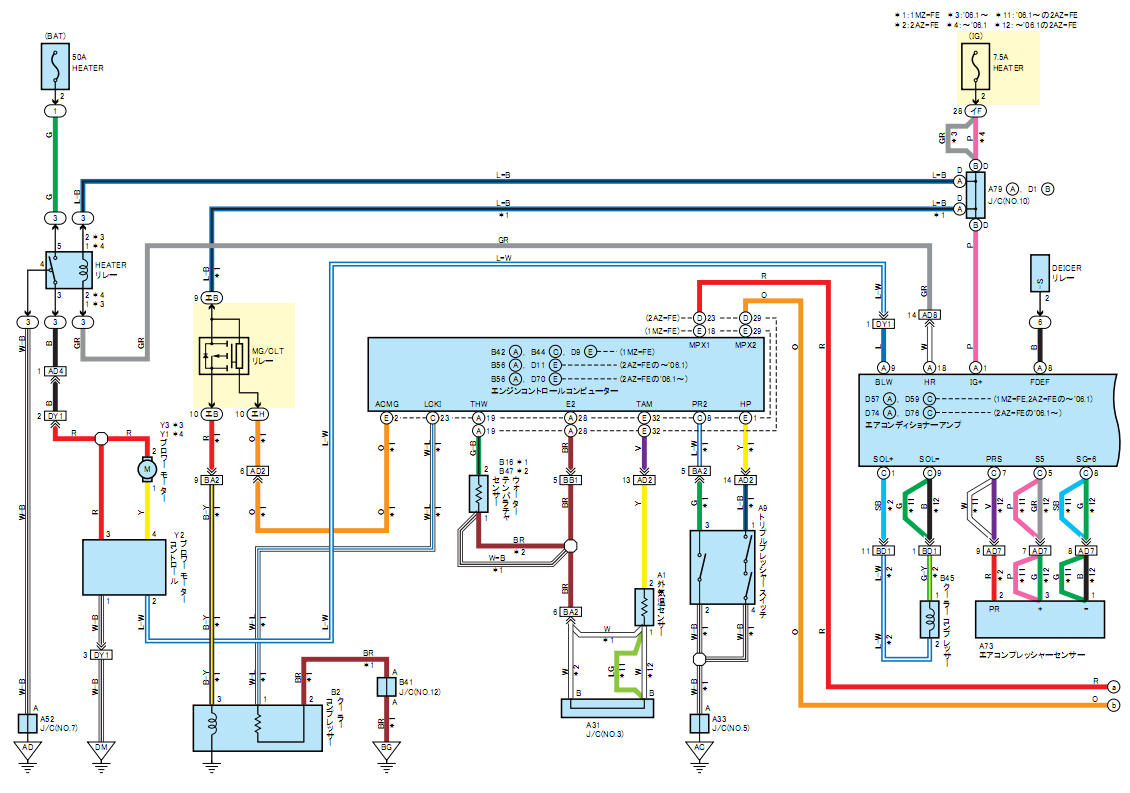Click the A1 ambient temperature sensor resistor
Viewport: 1130px width, 793px height.
644,607
